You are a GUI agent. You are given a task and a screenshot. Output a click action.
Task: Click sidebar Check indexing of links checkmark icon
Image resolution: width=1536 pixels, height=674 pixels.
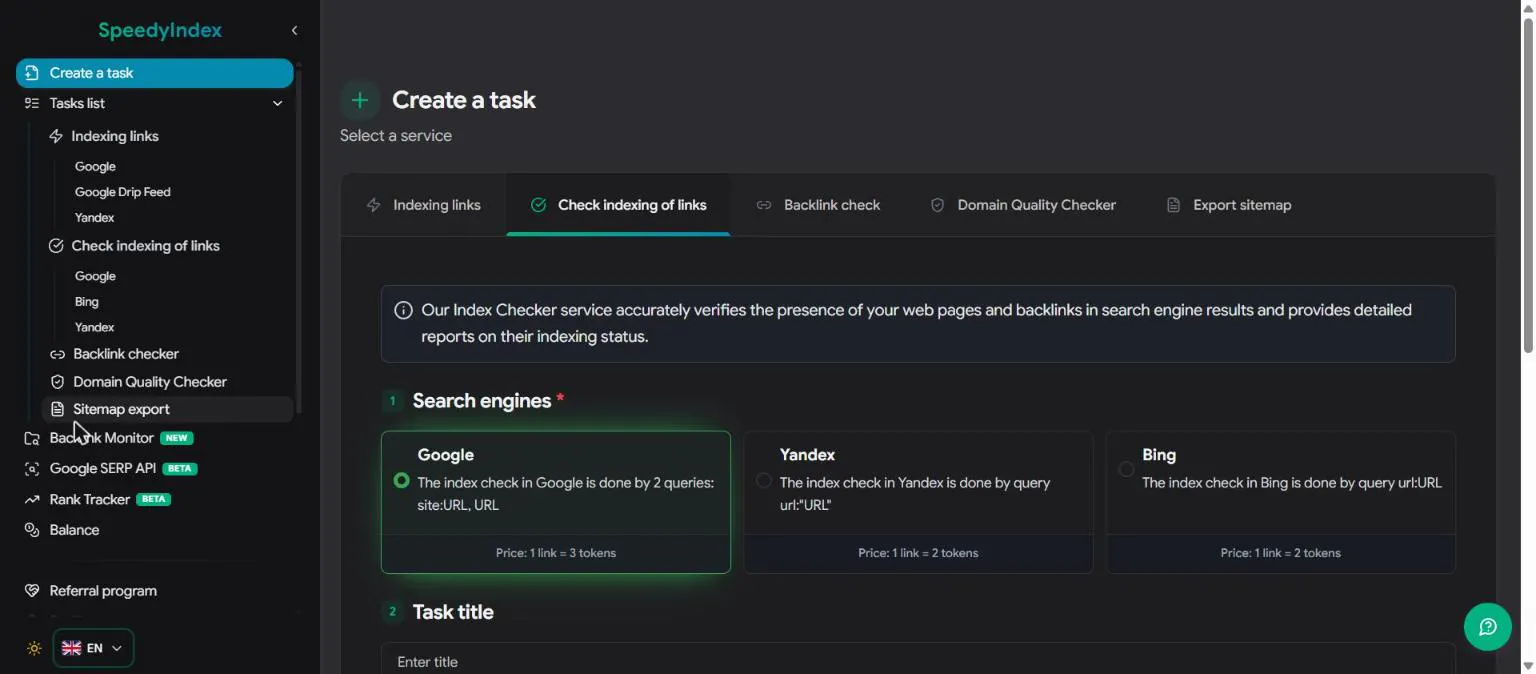(x=56, y=246)
